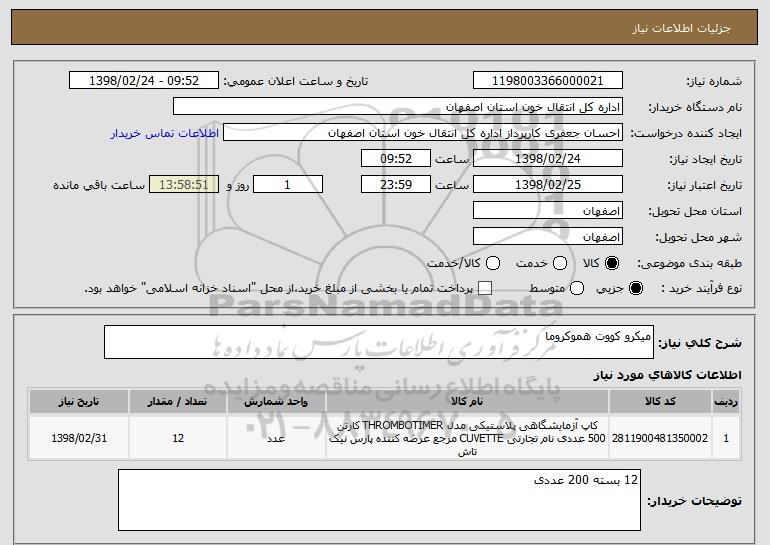Click the ردیف column header
The image size is (770, 545).
[726, 402]
